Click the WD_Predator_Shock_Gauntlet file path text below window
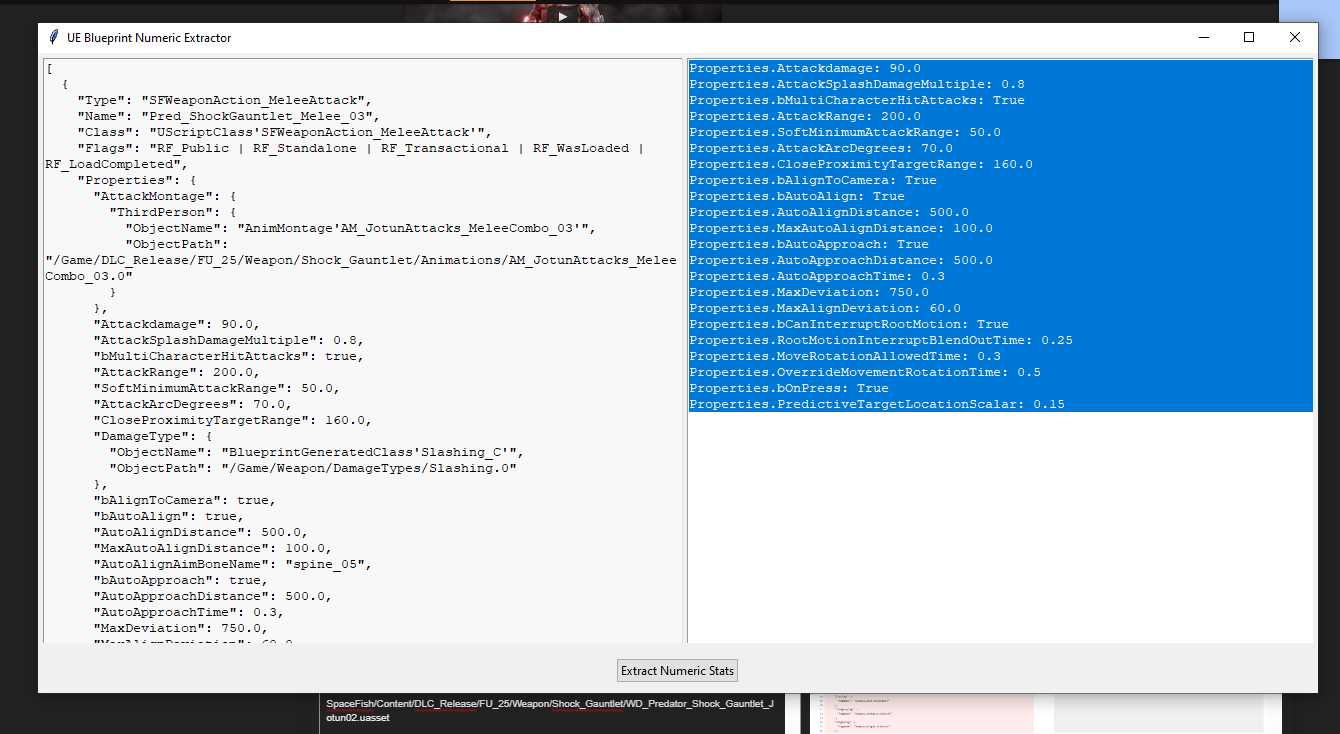Image resolution: width=1340 pixels, height=734 pixels. coord(549,711)
